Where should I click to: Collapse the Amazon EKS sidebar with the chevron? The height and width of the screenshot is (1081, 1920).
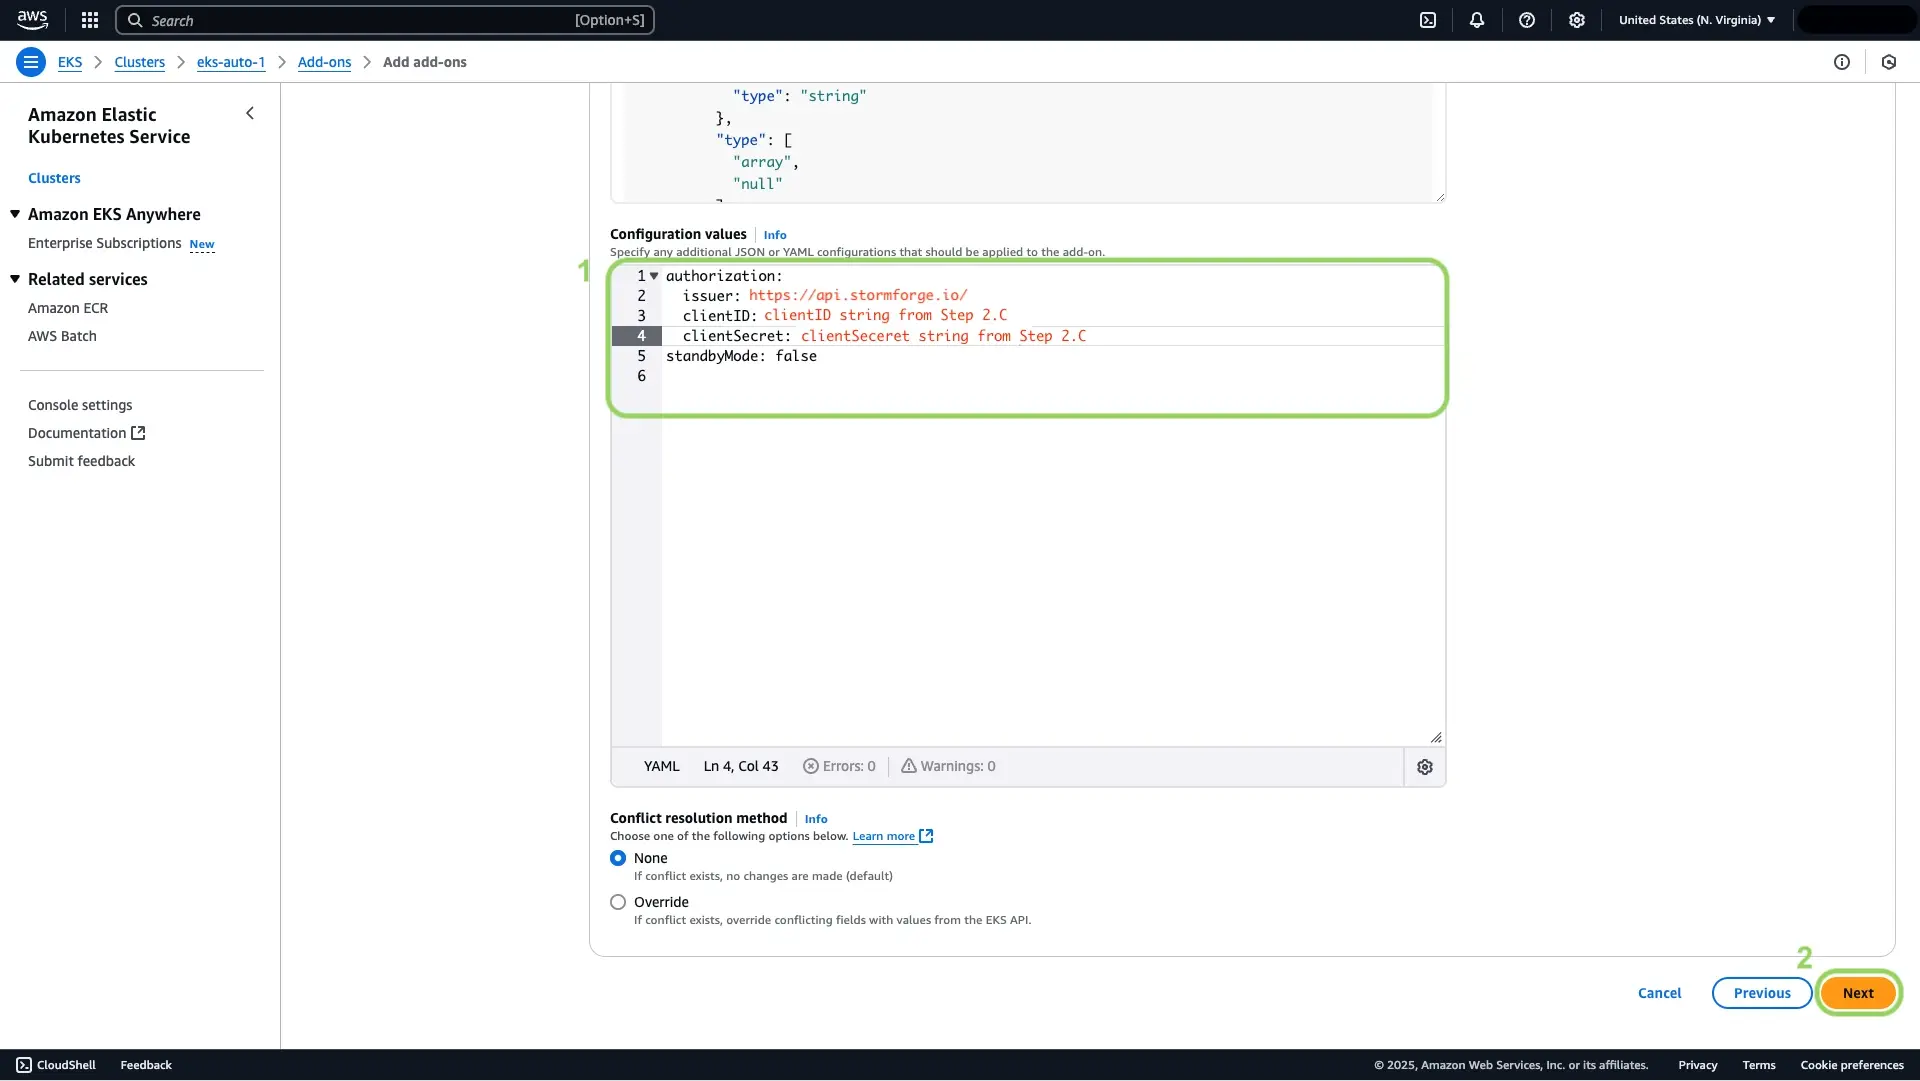coord(250,114)
